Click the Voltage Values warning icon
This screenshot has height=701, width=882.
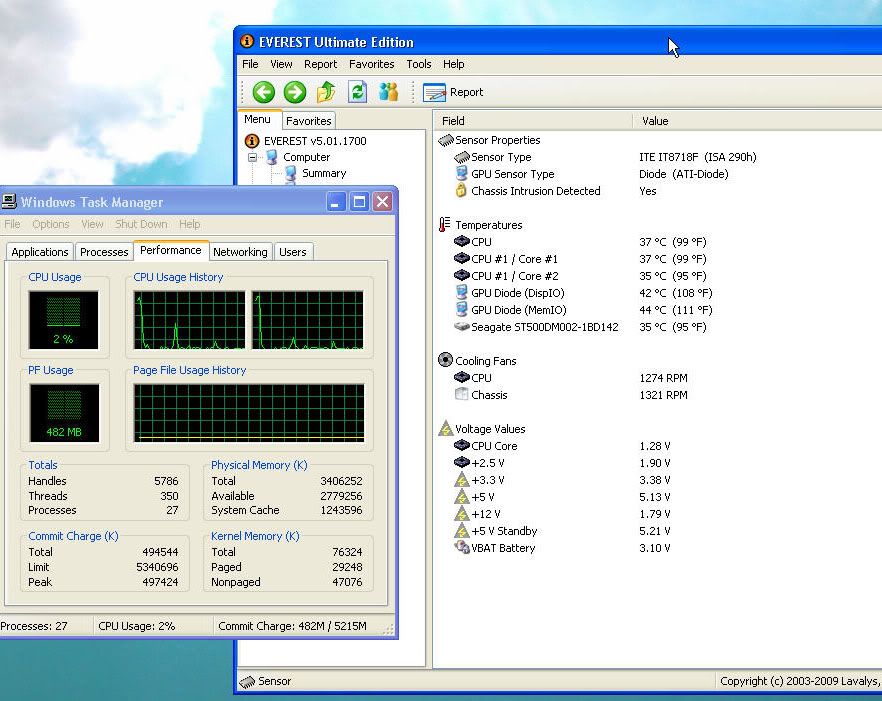coord(446,428)
